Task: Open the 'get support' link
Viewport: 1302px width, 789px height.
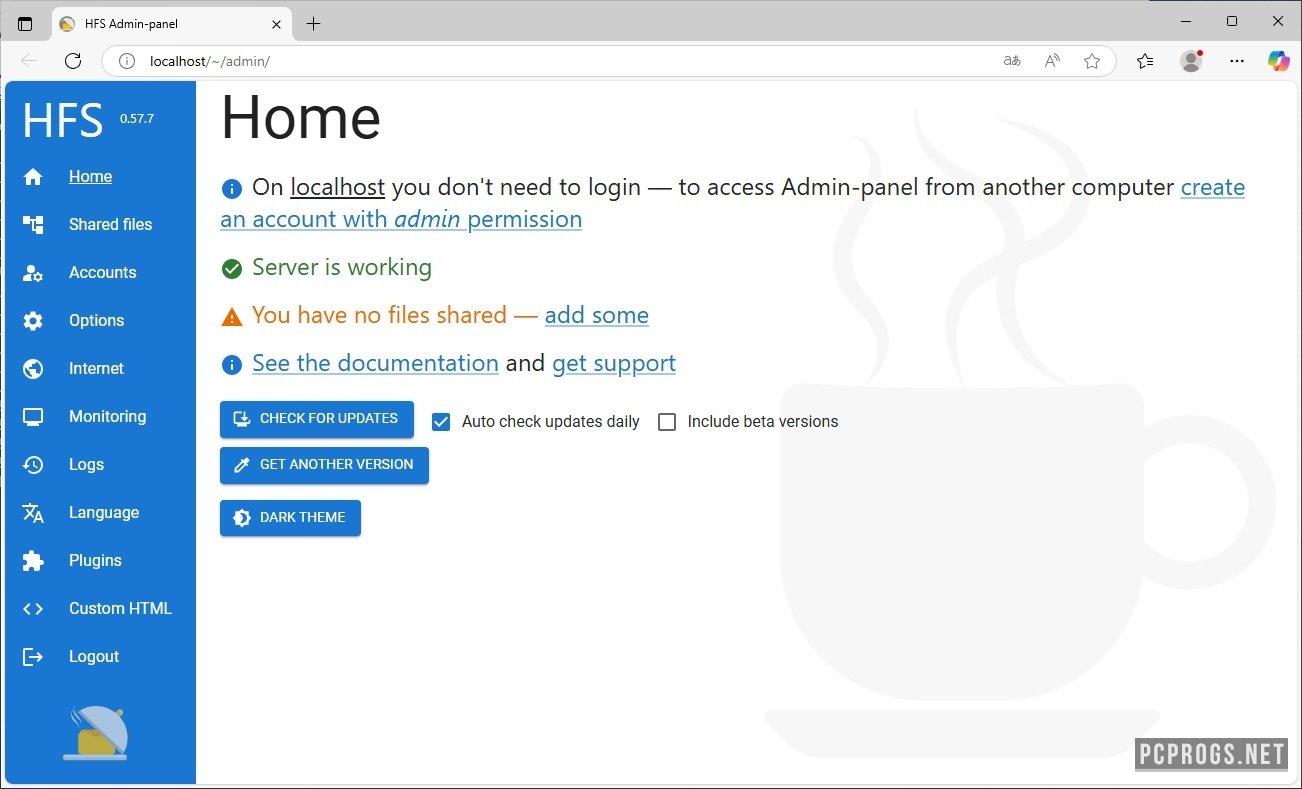Action: coord(614,364)
